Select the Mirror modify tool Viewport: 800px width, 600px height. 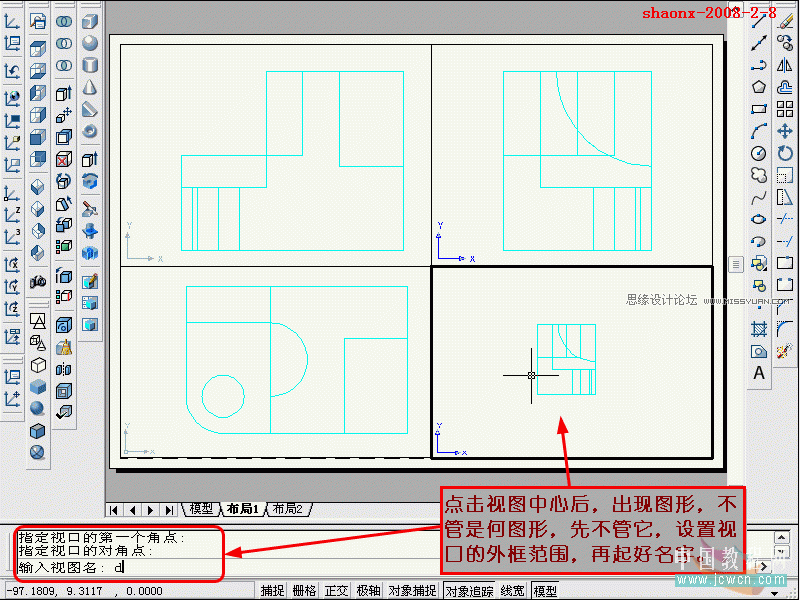(x=785, y=65)
